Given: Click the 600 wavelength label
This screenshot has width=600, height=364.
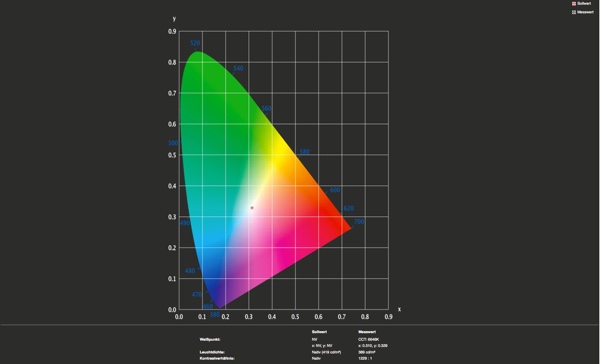Looking at the screenshot, I should tap(335, 190).
